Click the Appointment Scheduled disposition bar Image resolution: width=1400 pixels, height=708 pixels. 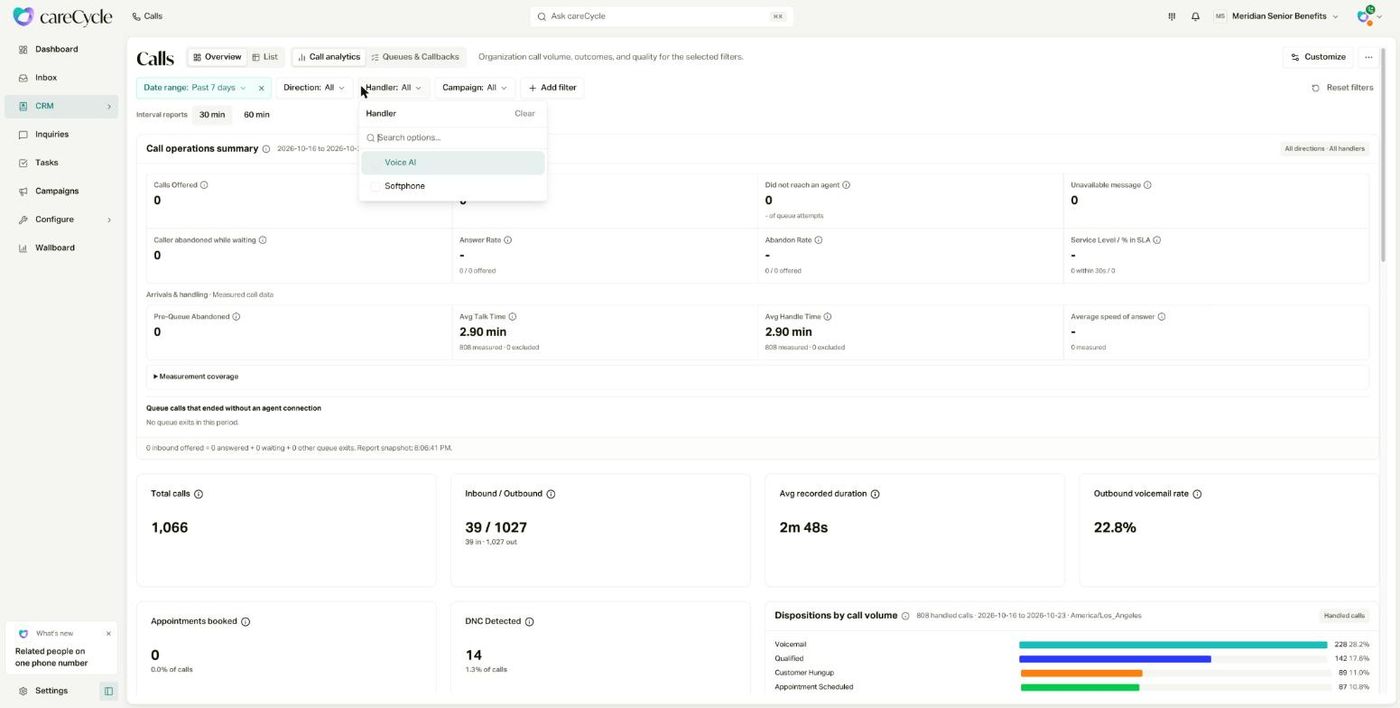[x=1080, y=687]
